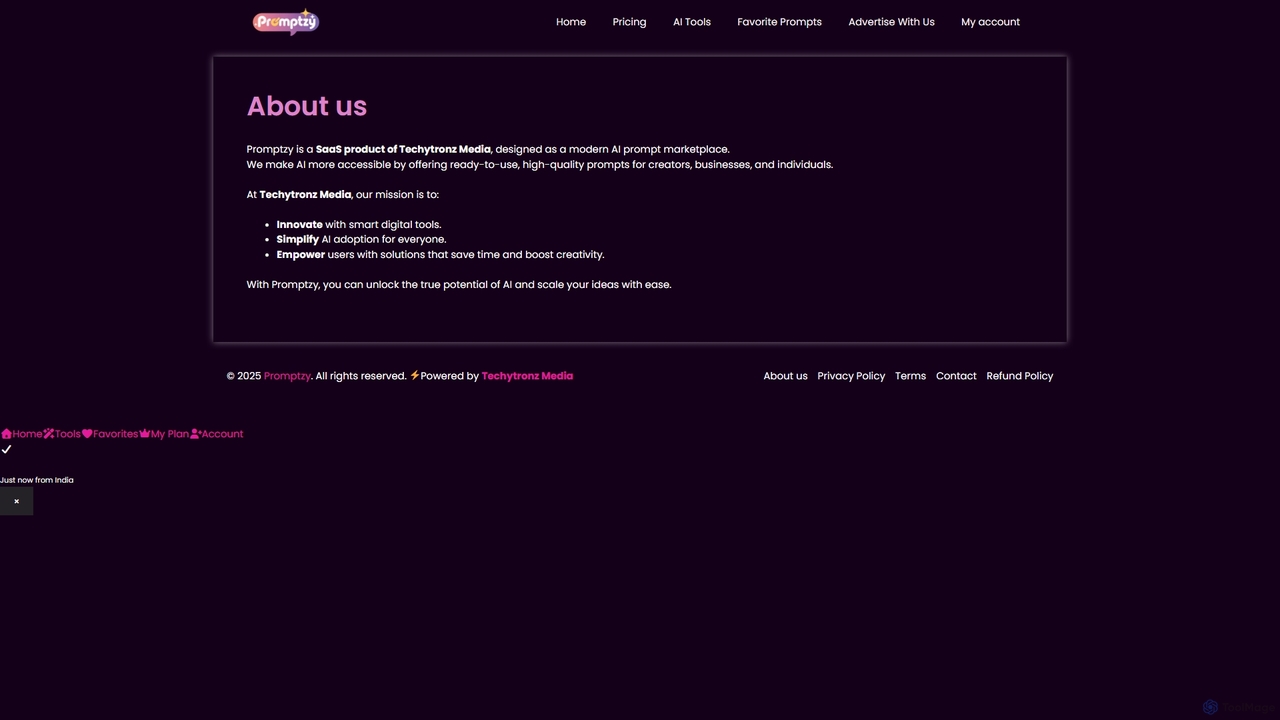This screenshot has width=1280, height=720.
Task: Open Favorite Prompts from the top menu
Action: 779,22
